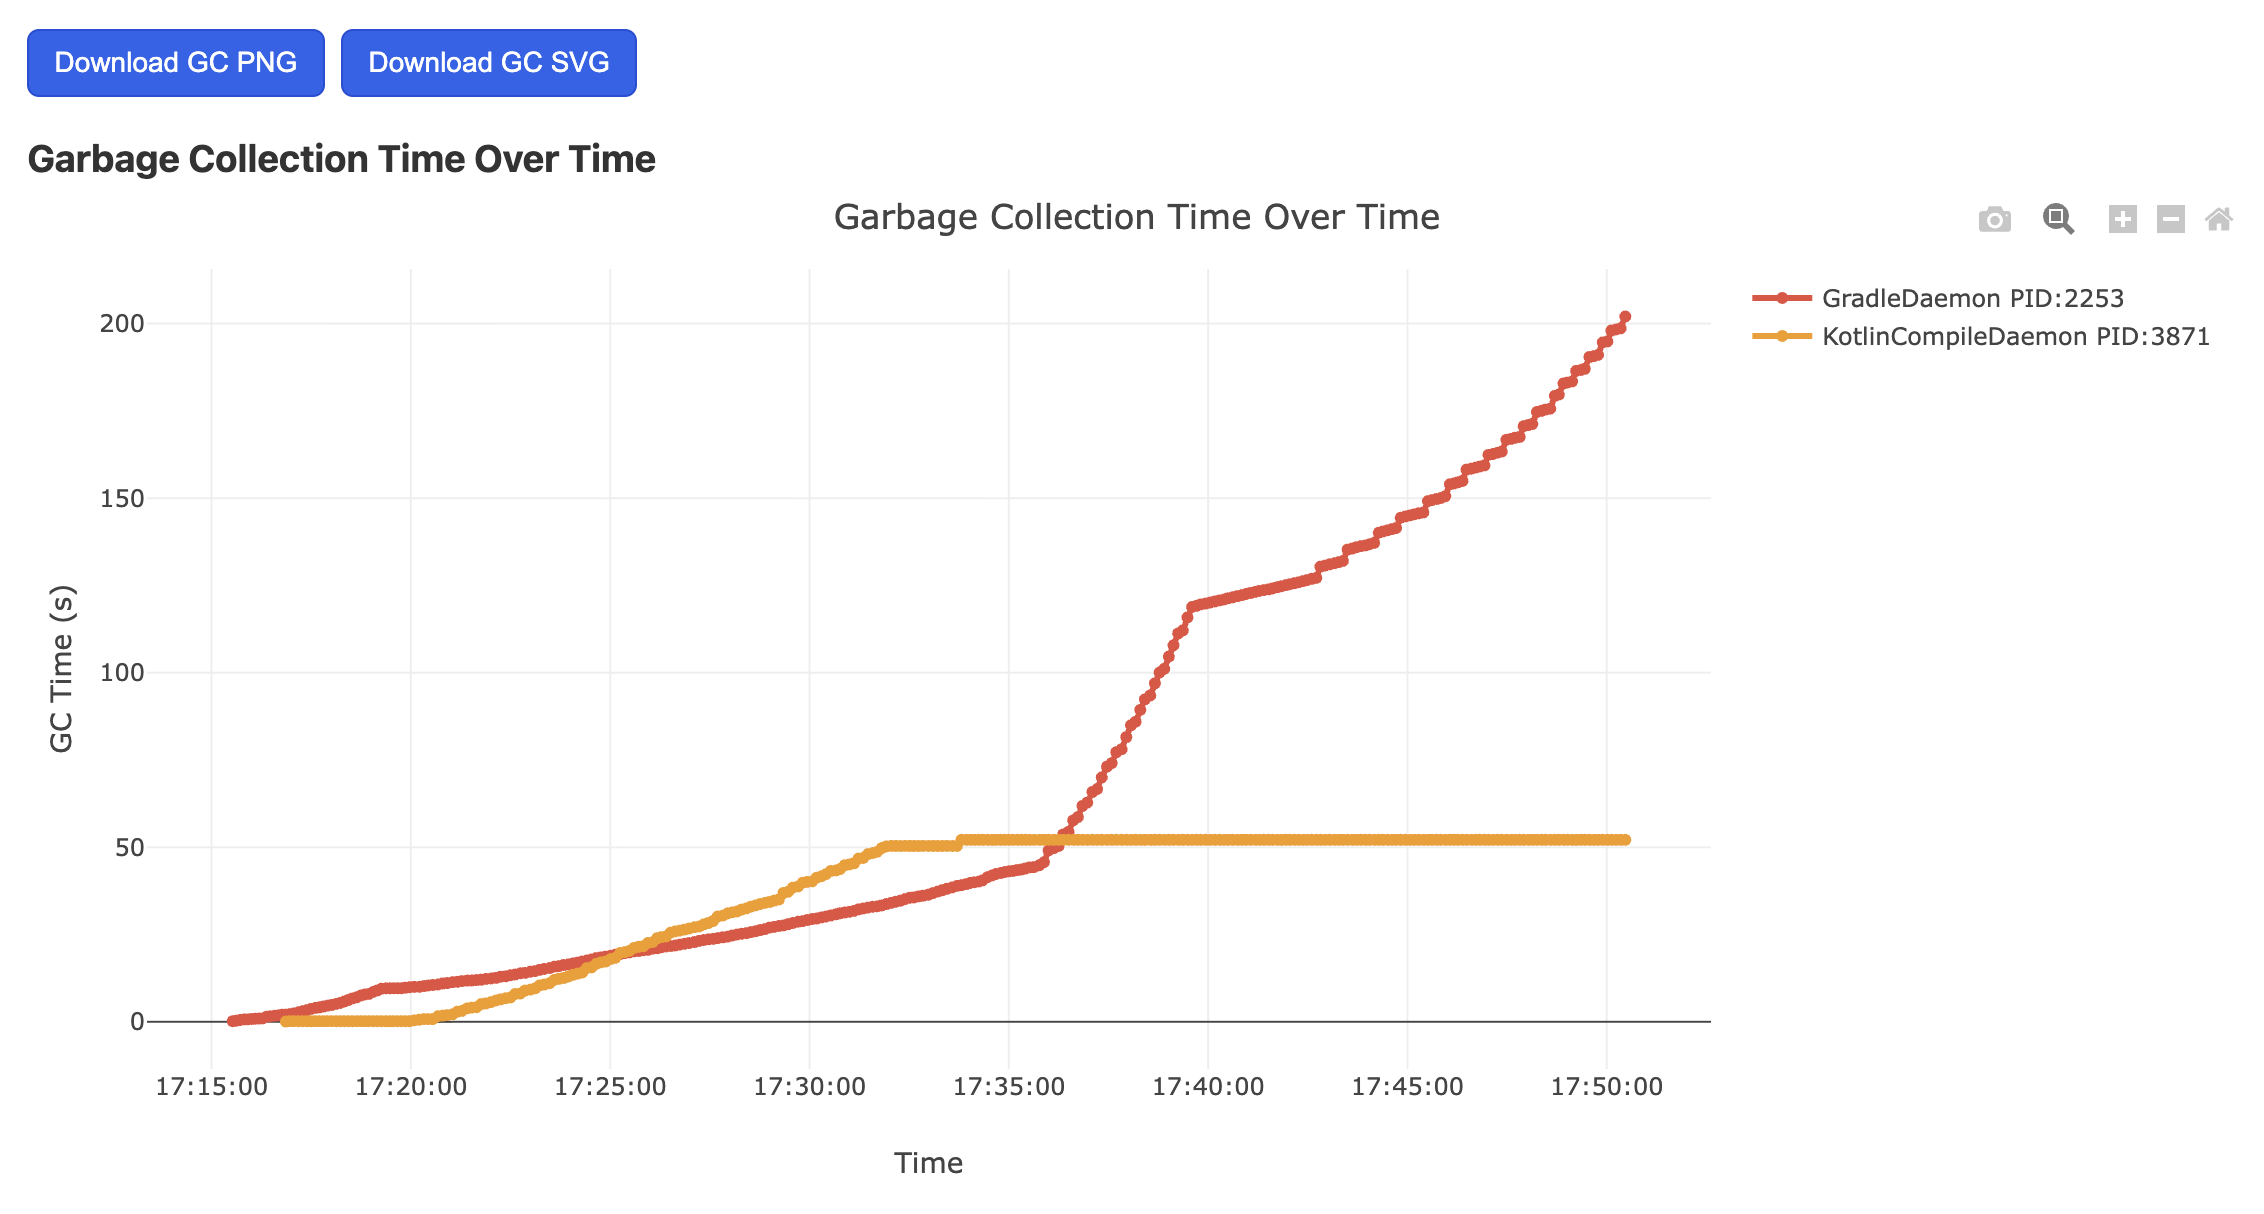Click the Time axis label
Screen dimensions: 2264x1214
[x=928, y=1162]
